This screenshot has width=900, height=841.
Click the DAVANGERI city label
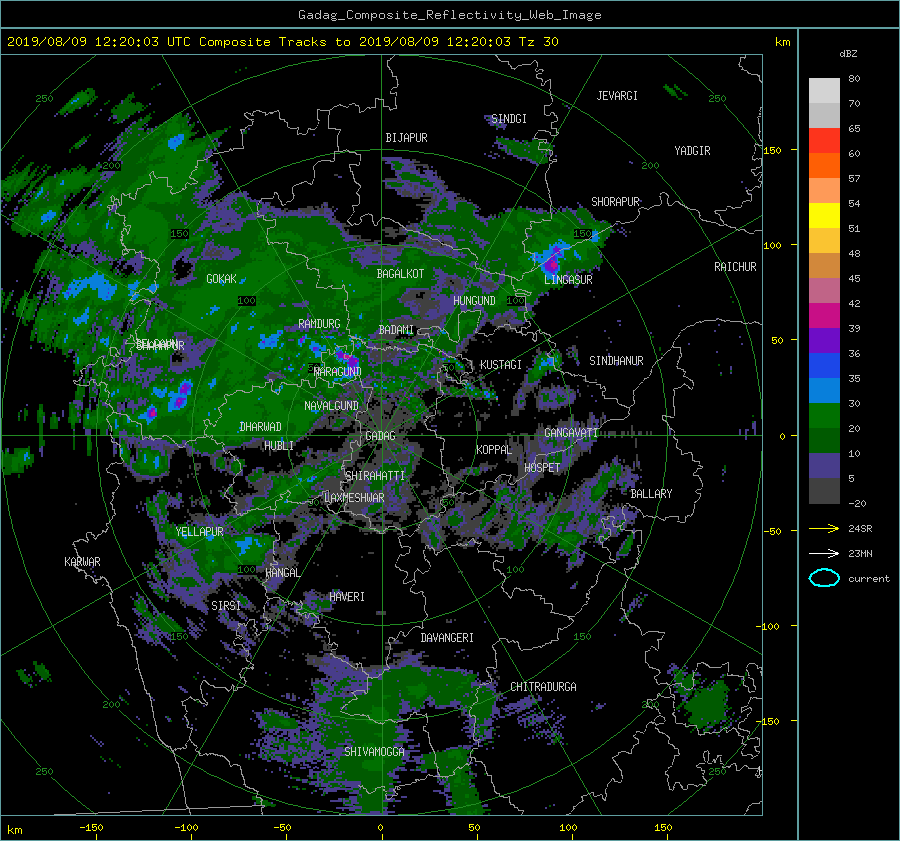tap(447, 638)
